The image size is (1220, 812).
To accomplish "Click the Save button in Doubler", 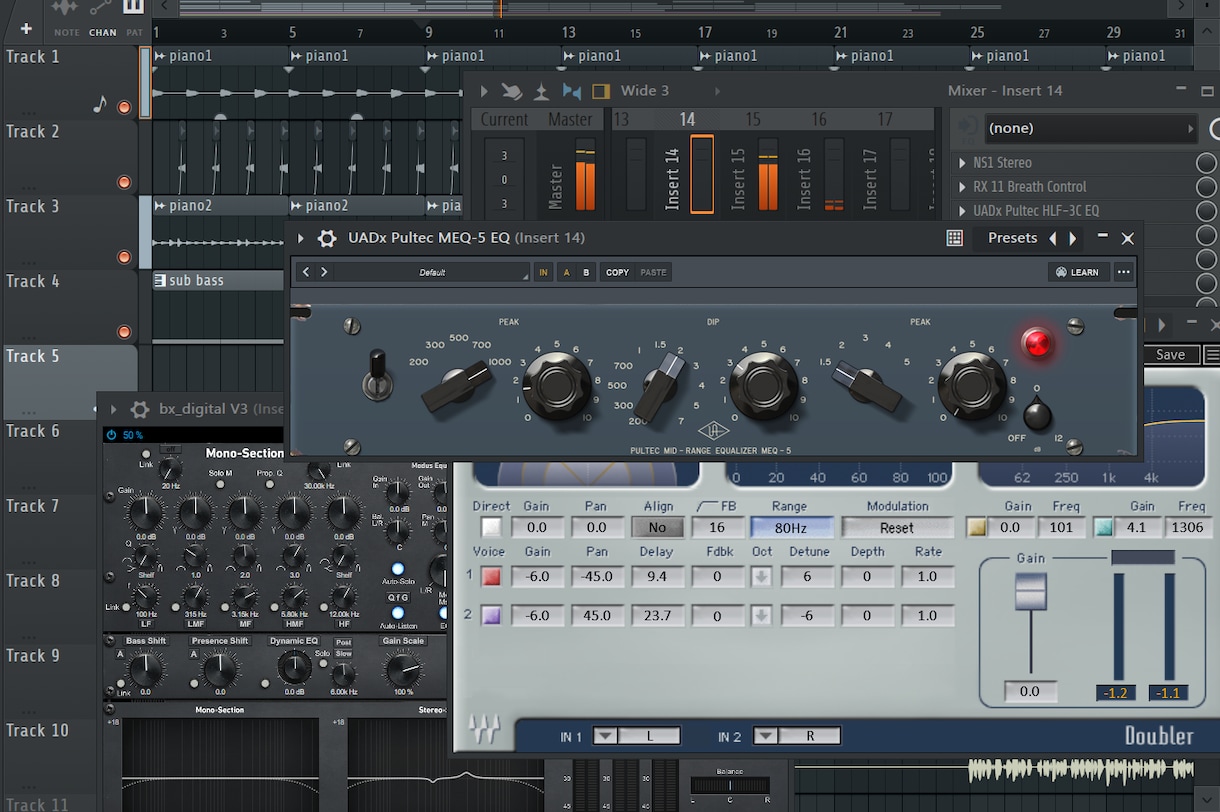I will 1170,355.
